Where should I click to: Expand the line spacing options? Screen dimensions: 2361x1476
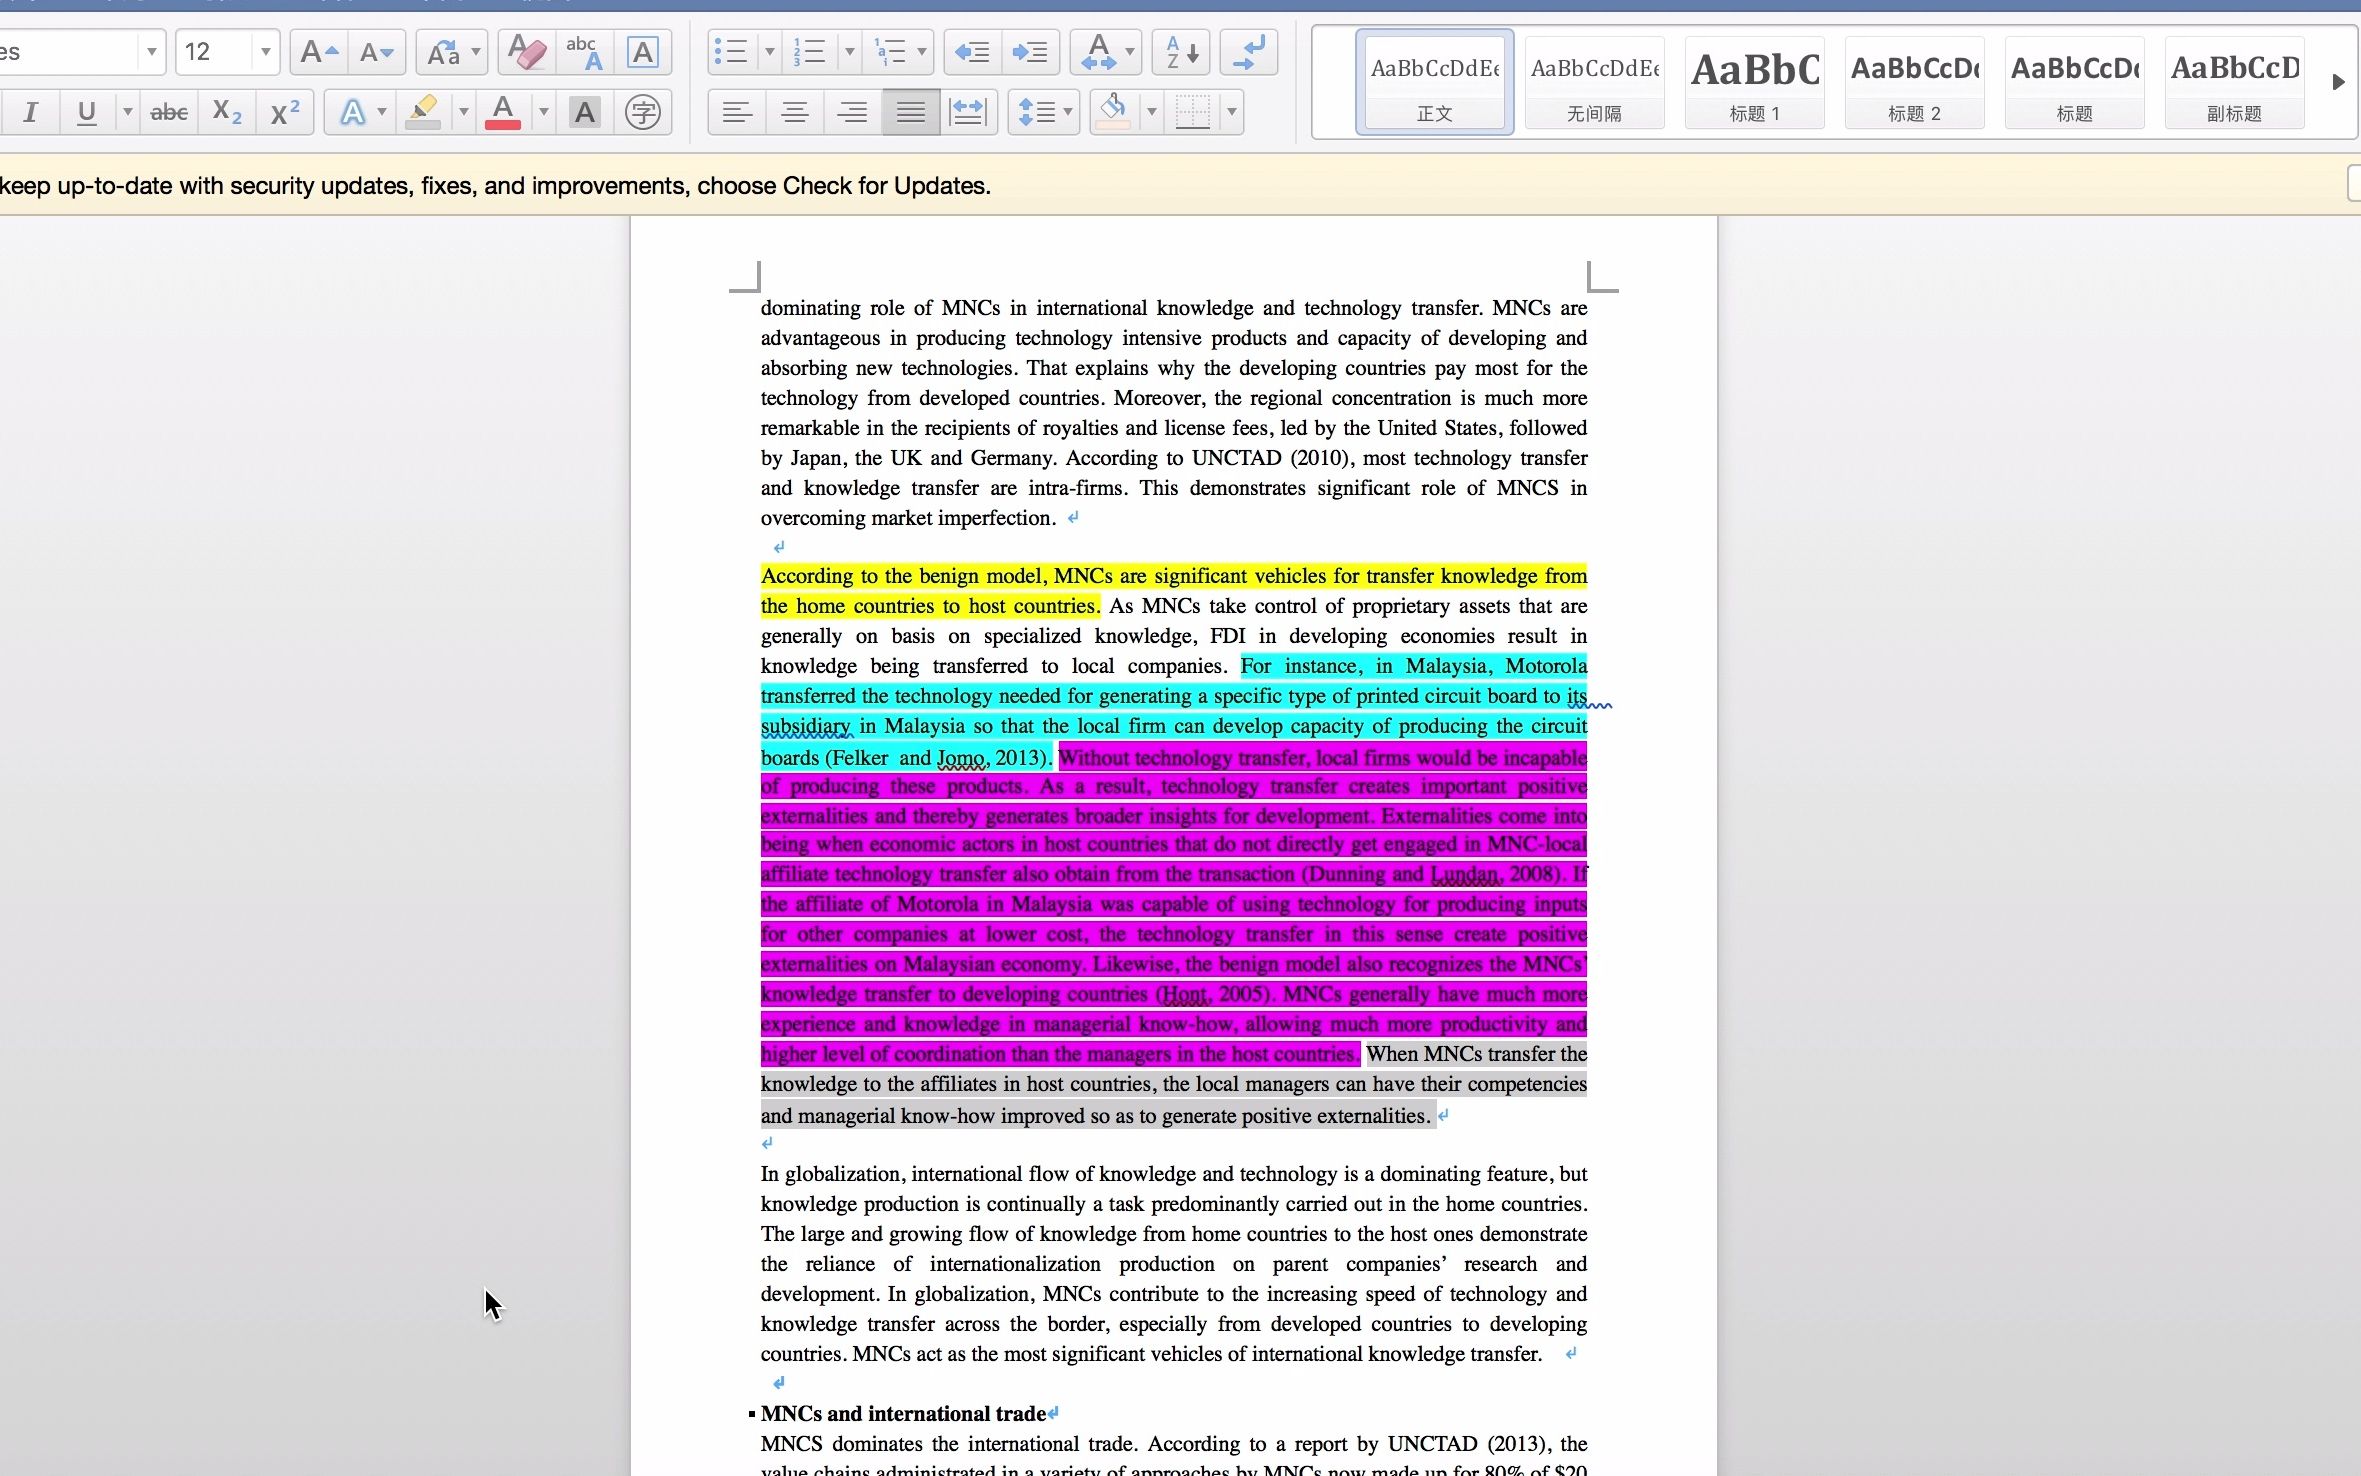click(1068, 112)
